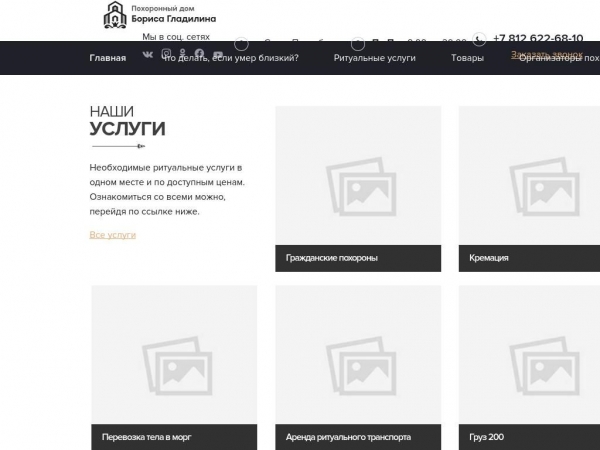Click the phone handset icon

click(479, 39)
